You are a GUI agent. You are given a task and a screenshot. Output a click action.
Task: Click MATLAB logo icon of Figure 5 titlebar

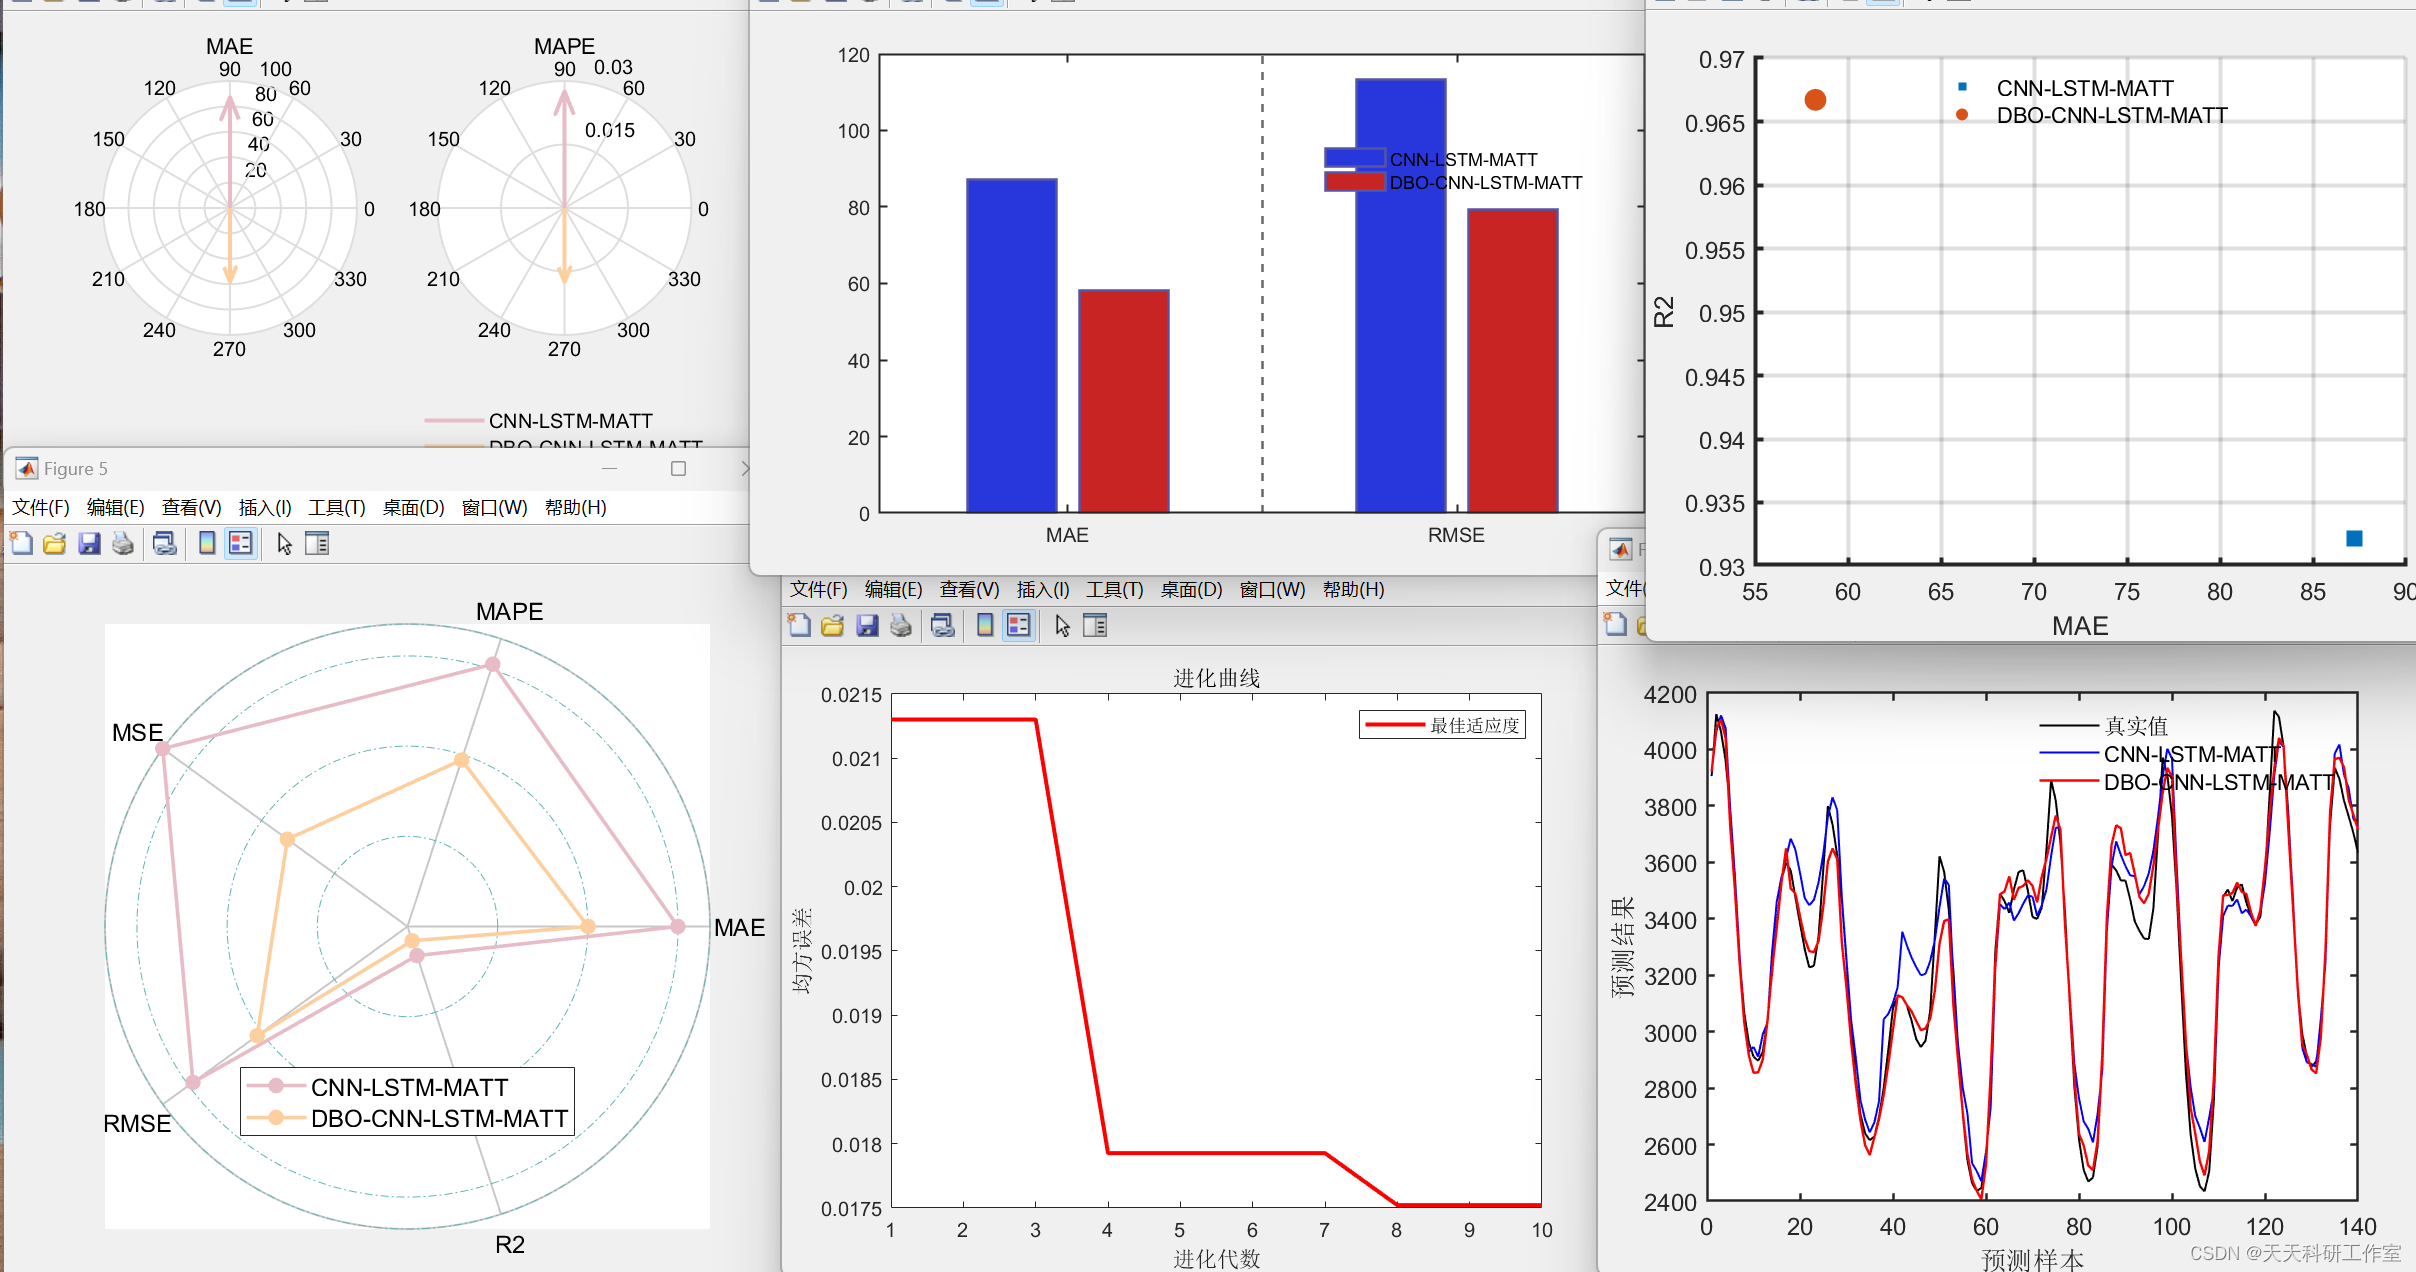[x=27, y=468]
